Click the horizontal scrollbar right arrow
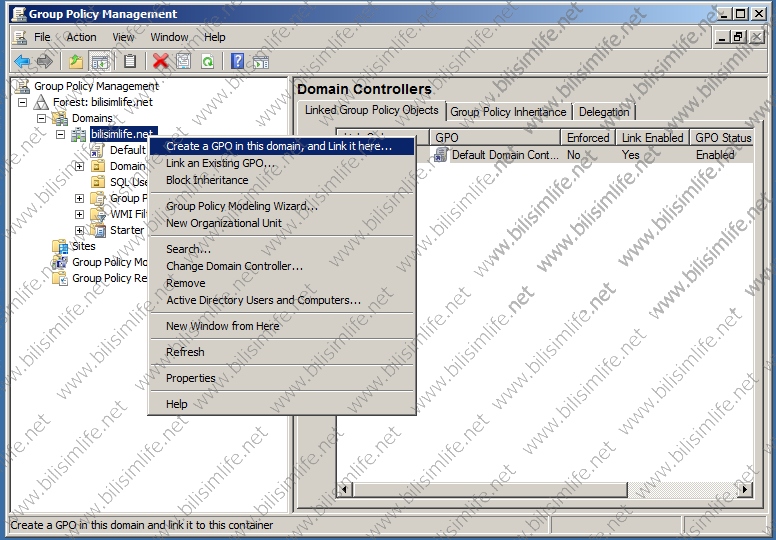This screenshot has width=776, height=540. tap(745, 490)
